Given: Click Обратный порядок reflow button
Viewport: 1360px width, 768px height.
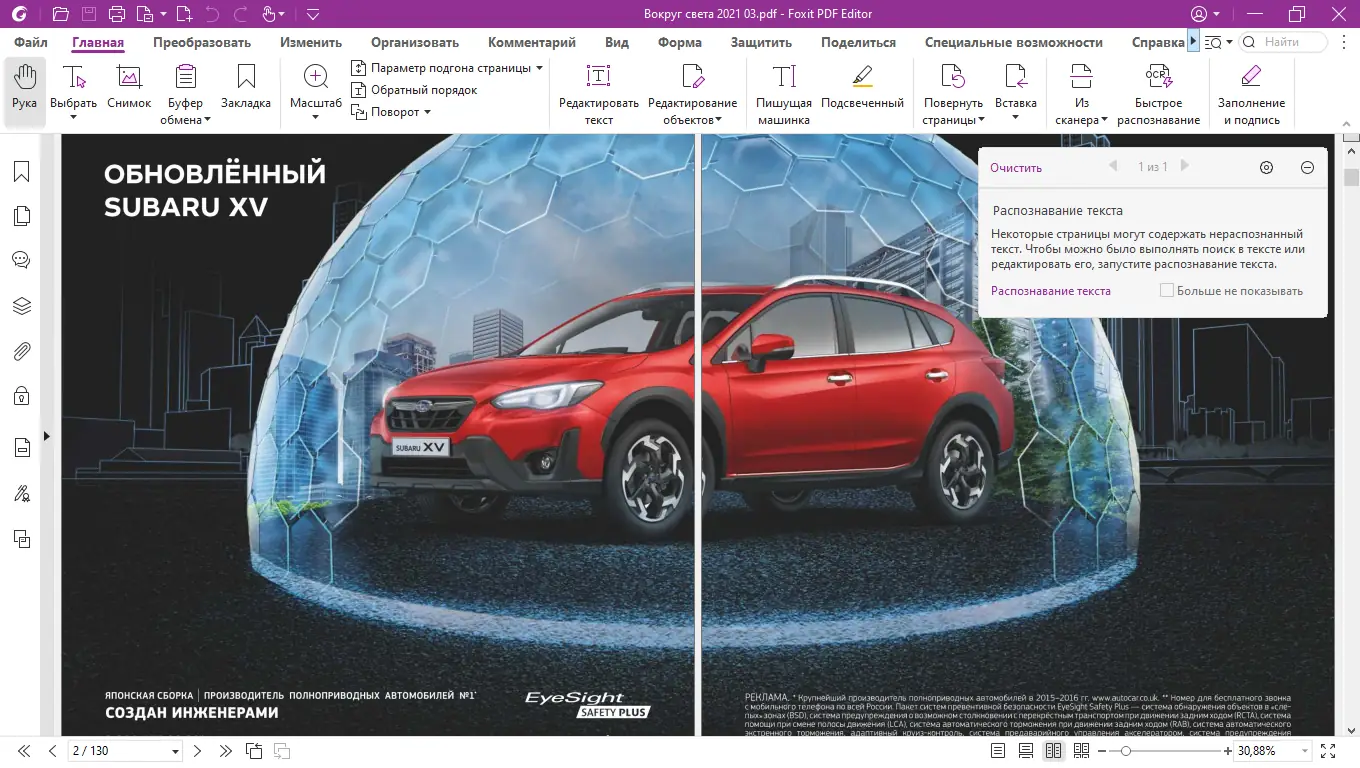Looking at the screenshot, I should 415,90.
